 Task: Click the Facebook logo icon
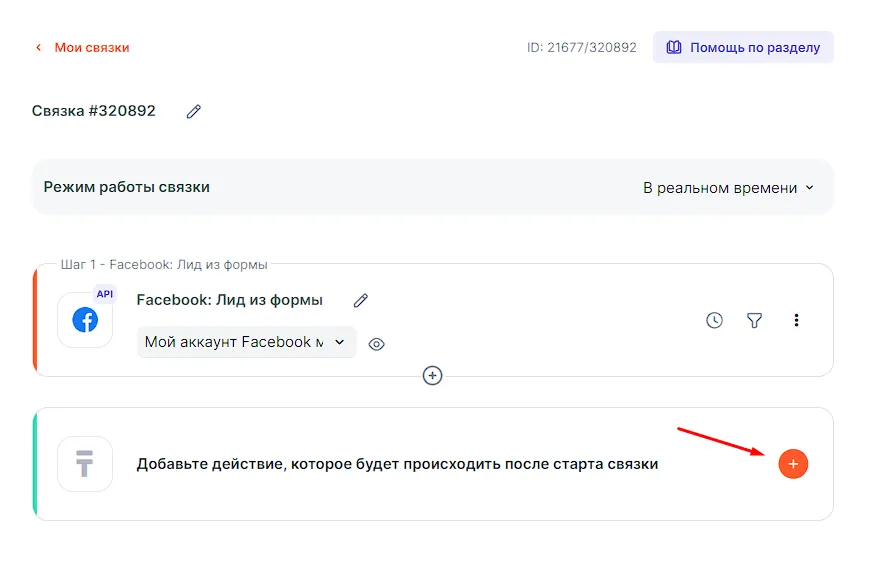tap(85, 320)
